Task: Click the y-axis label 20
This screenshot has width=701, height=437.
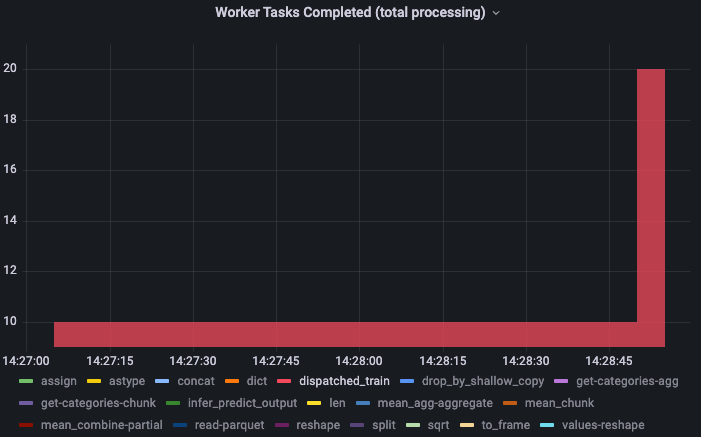Action: click(10, 68)
